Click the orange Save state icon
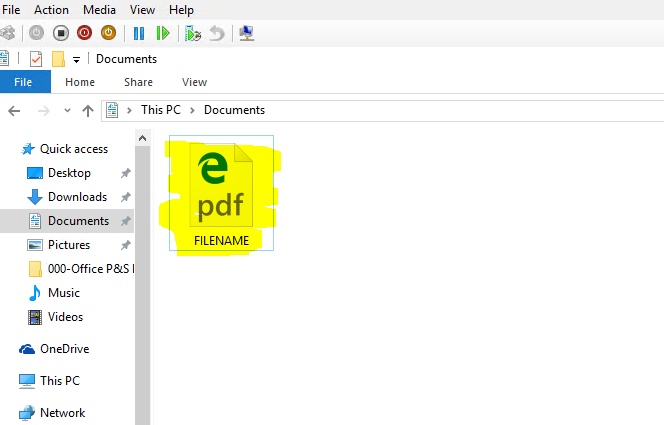The height and width of the screenshot is (425, 664). click(x=108, y=33)
